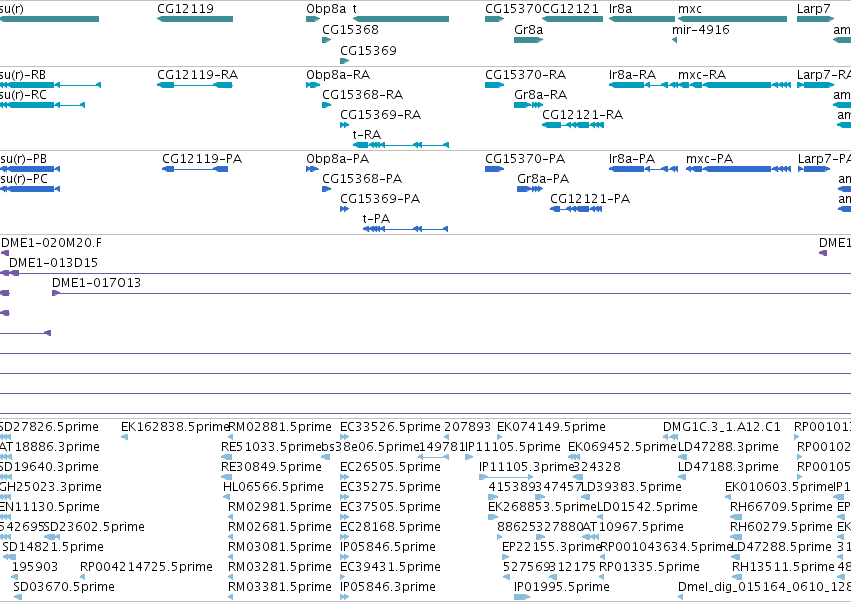The width and height of the screenshot is (851, 602).
Task: Select the su(r)-RB transcript
Action: 50,85
